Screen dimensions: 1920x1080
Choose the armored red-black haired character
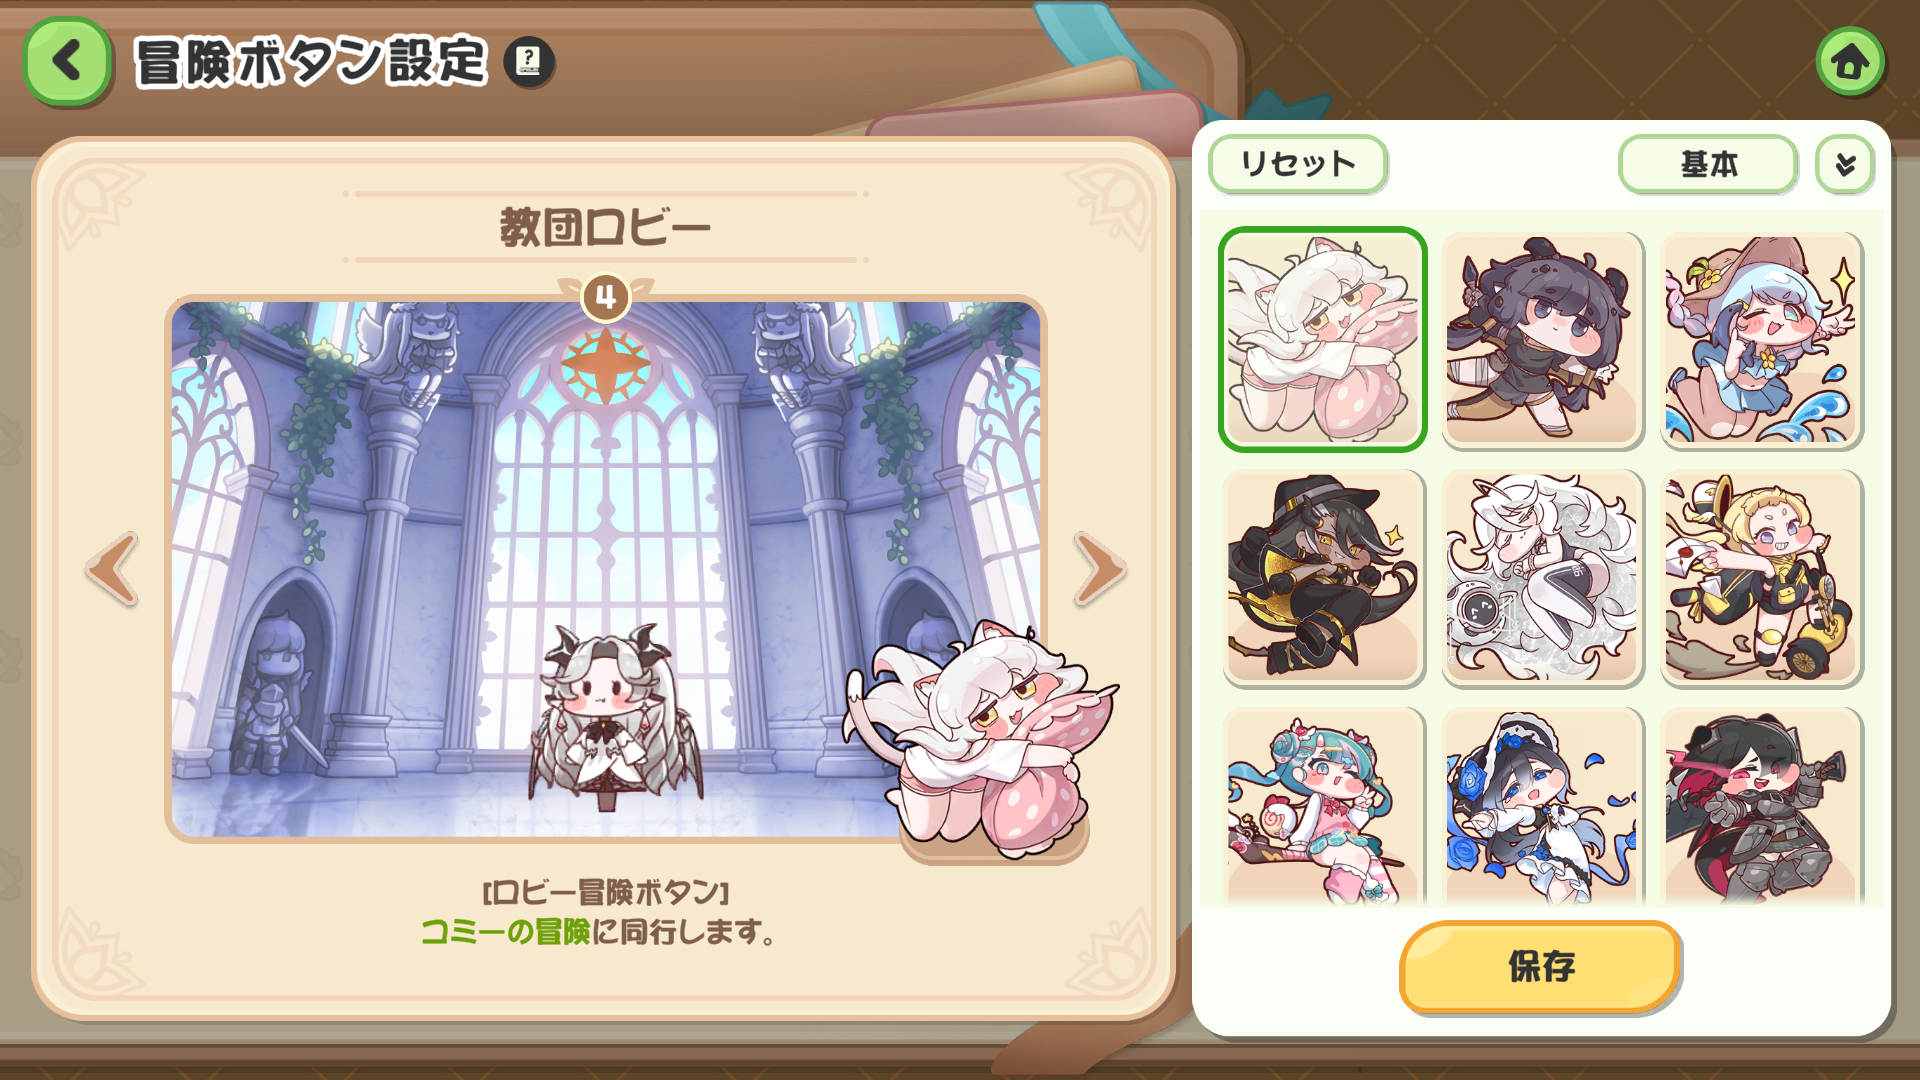[1761, 806]
